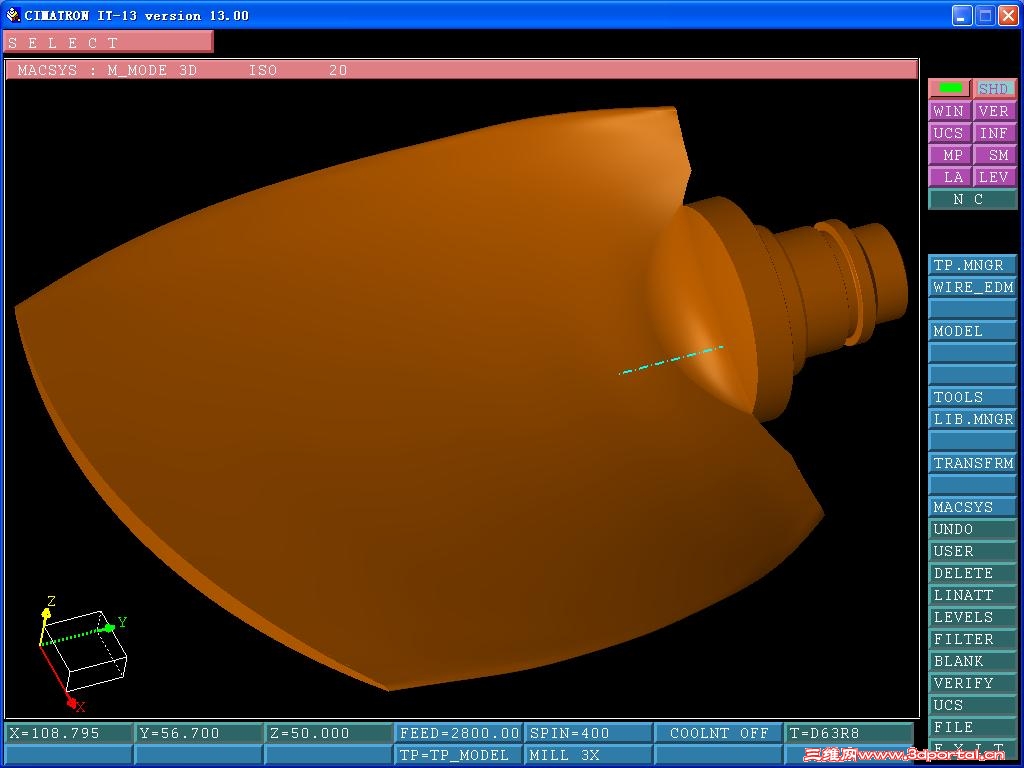The height and width of the screenshot is (768, 1024).
Task: Open the LEV levels button
Action: coord(994,177)
